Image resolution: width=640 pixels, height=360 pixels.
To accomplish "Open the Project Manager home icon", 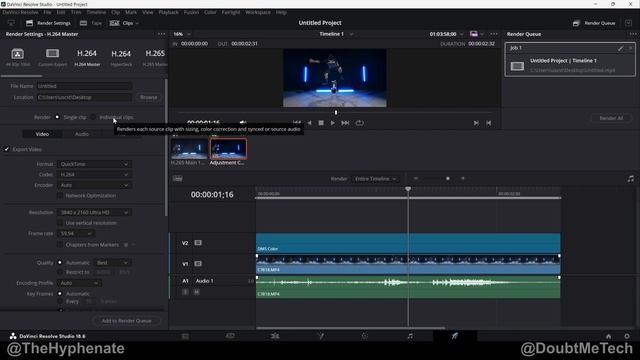I will point(609,336).
